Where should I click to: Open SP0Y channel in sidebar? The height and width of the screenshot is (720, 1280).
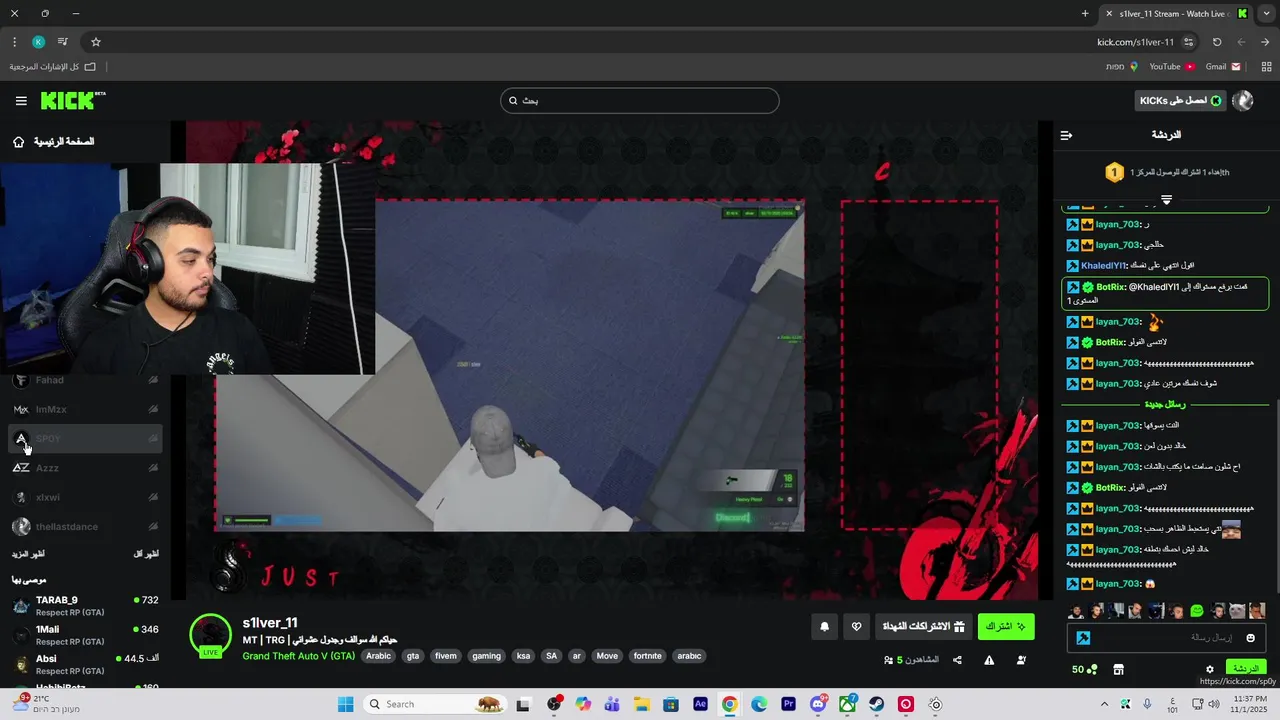click(x=84, y=438)
